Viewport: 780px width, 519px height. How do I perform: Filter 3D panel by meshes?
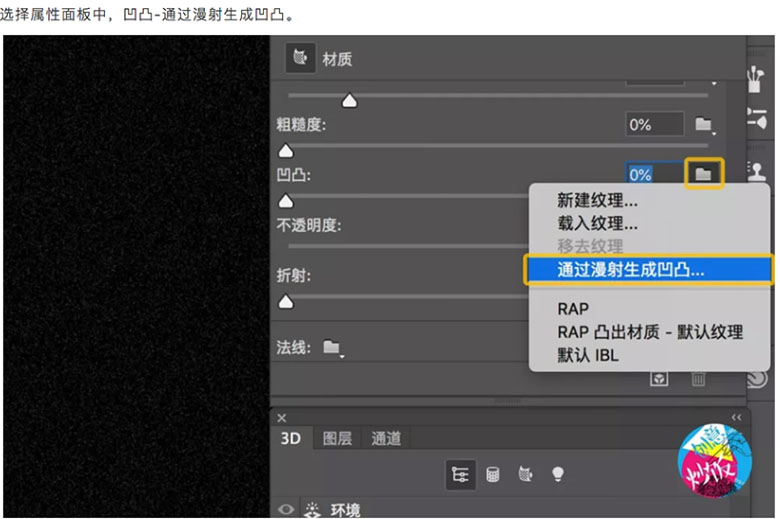[493, 474]
